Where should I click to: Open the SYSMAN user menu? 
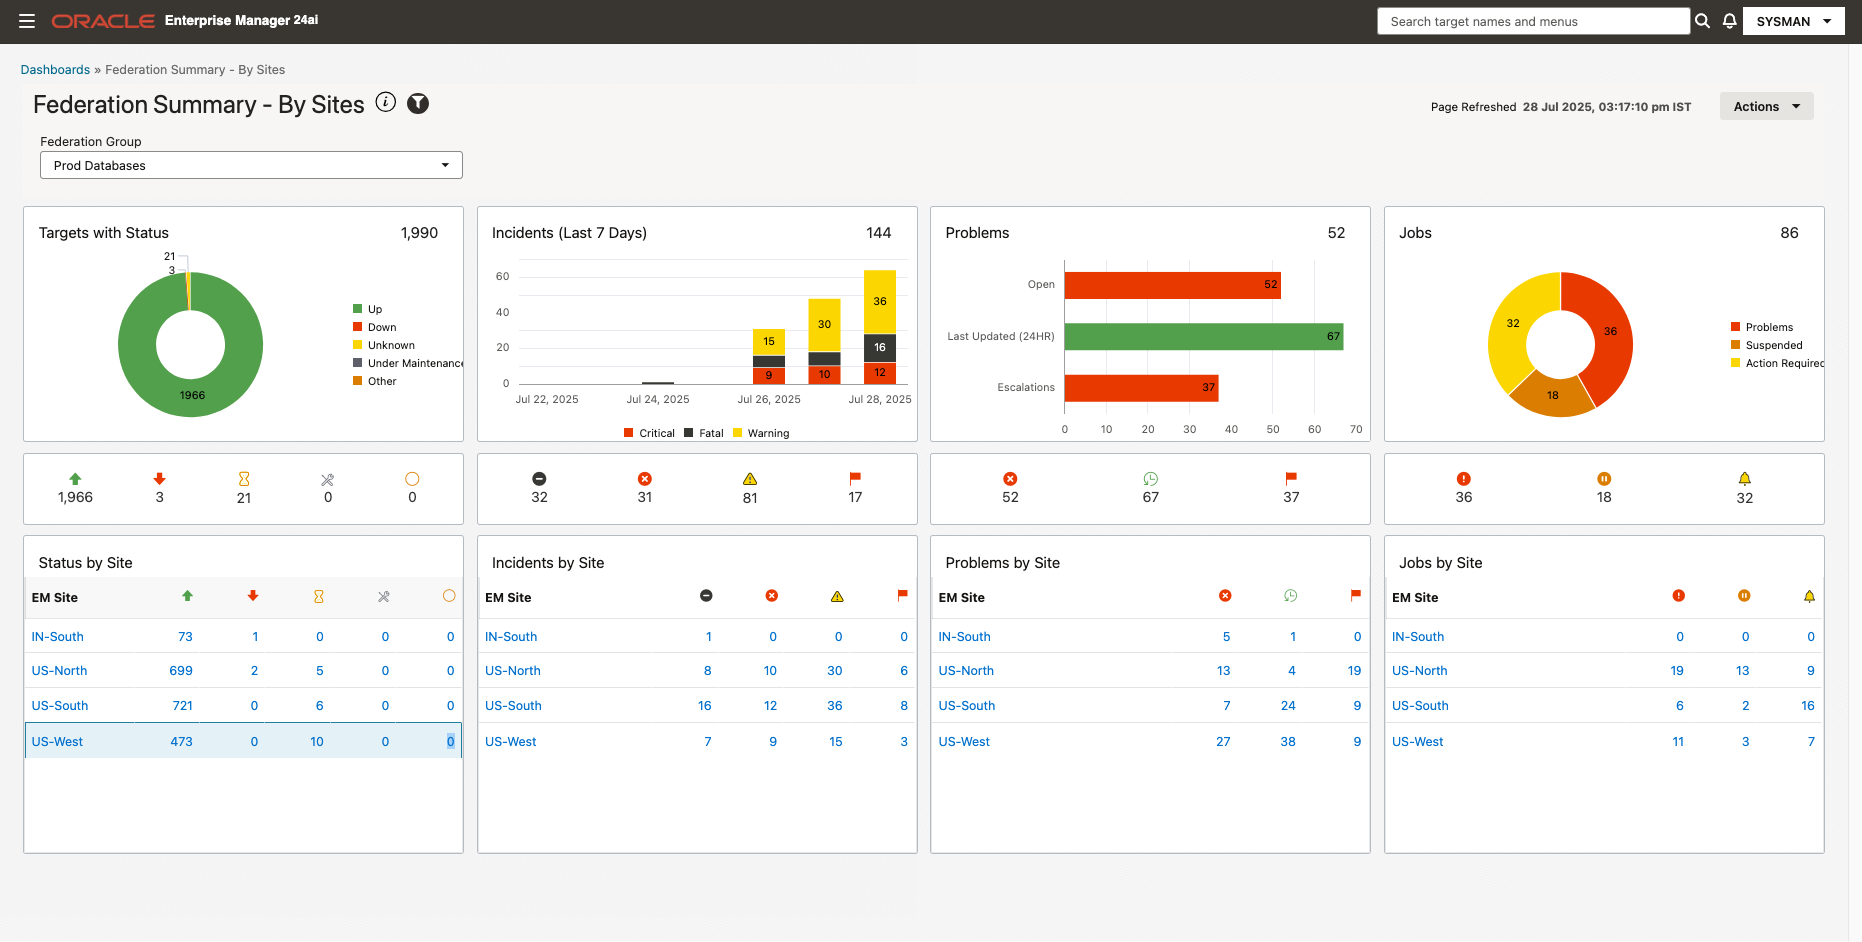(x=1793, y=21)
